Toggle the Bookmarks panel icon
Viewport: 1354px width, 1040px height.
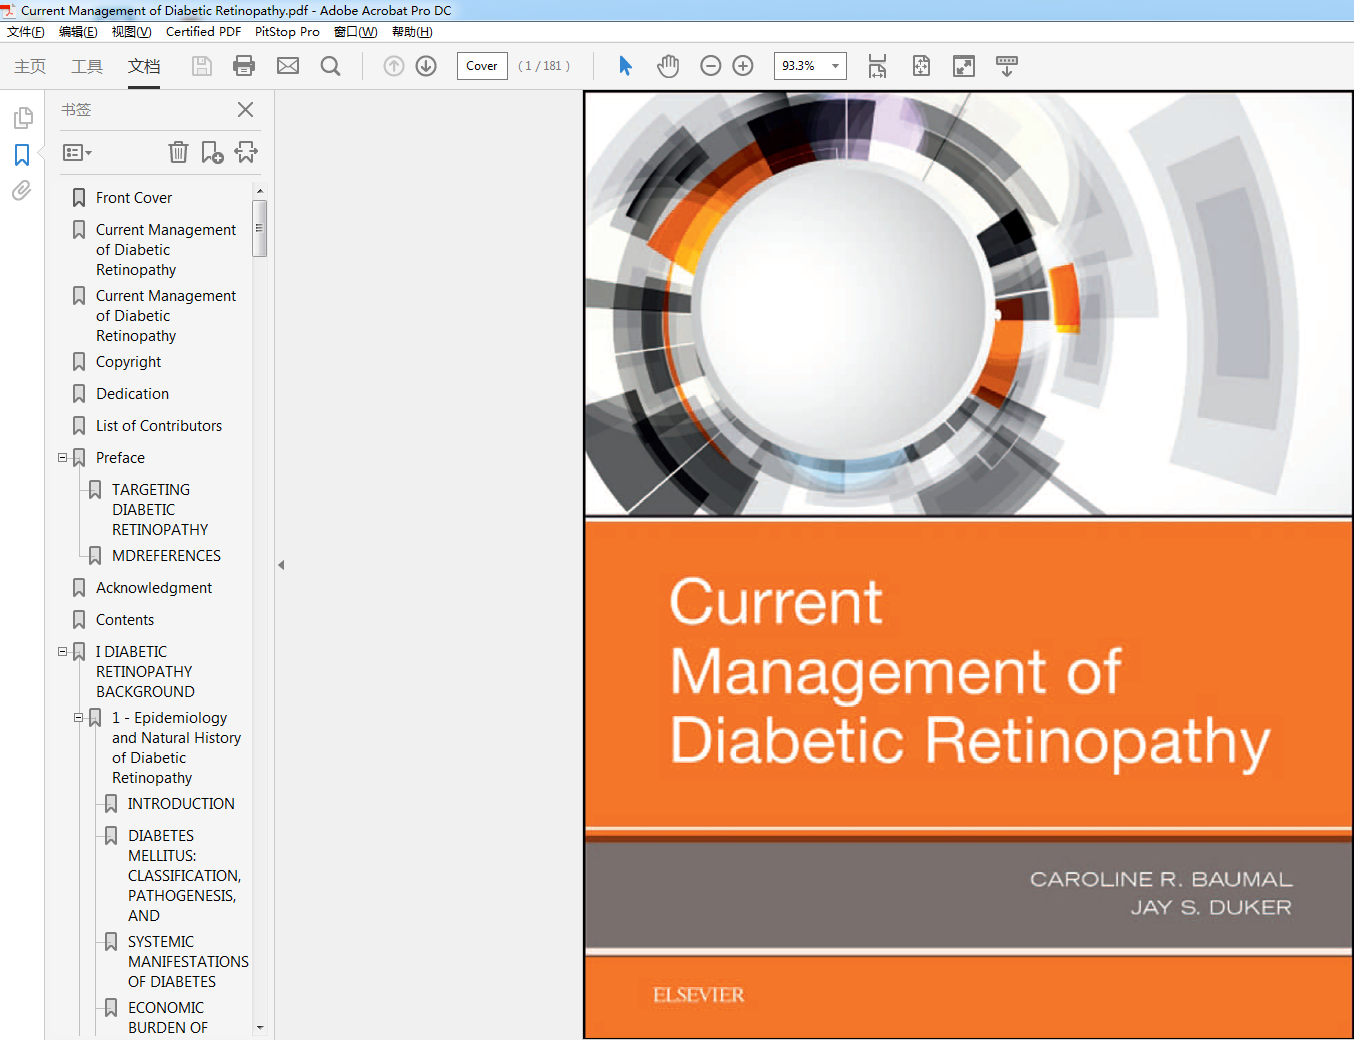(x=22, y=155)
